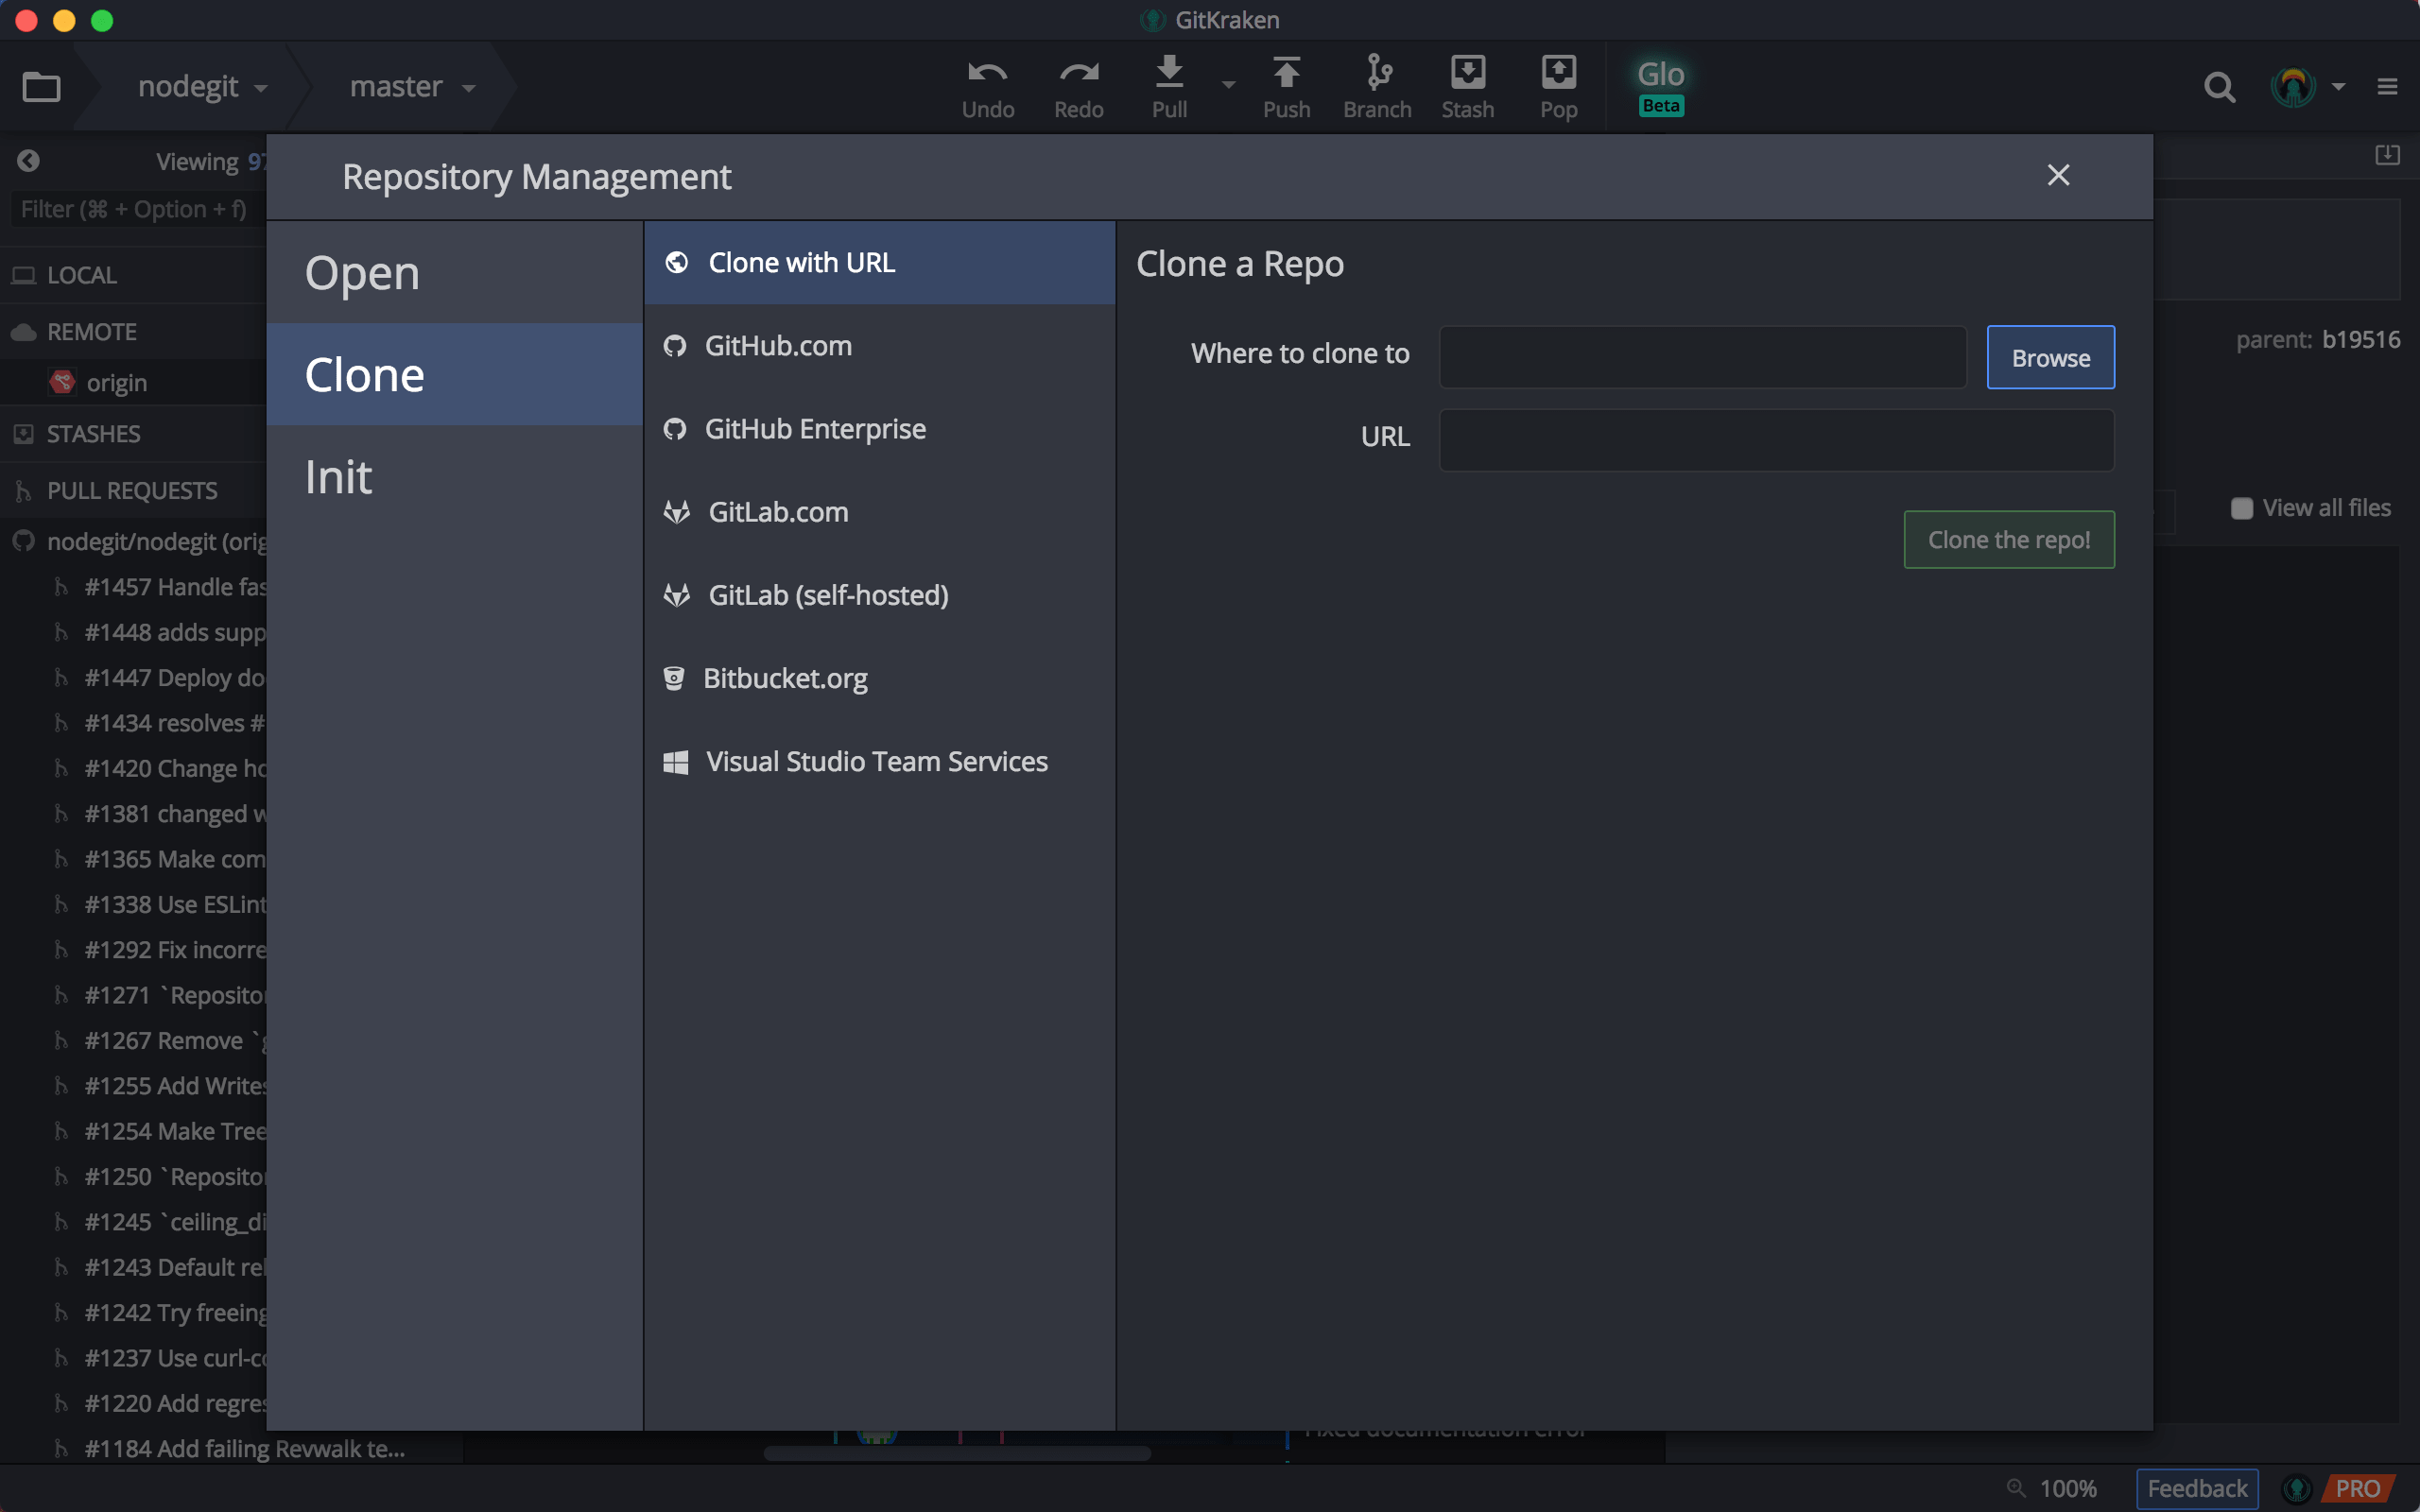Image resolution: width=2420 pixels, height=1512 pixels.
Task: Open Glo Beta boards
Action: pos(1660,86)
